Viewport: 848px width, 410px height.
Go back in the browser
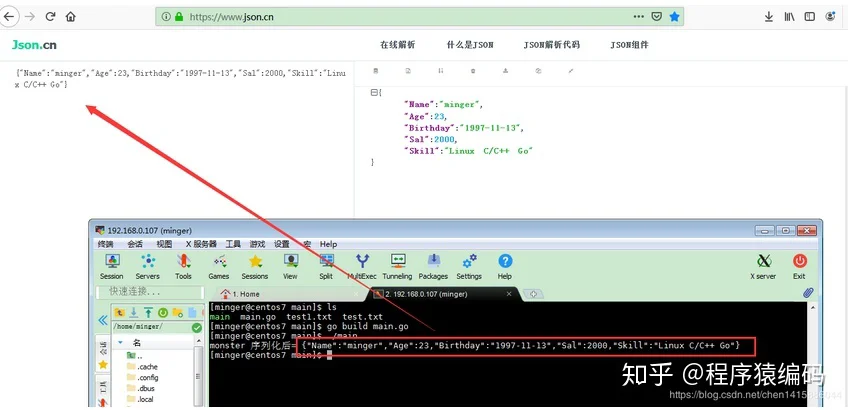click(x=9, y=17)
